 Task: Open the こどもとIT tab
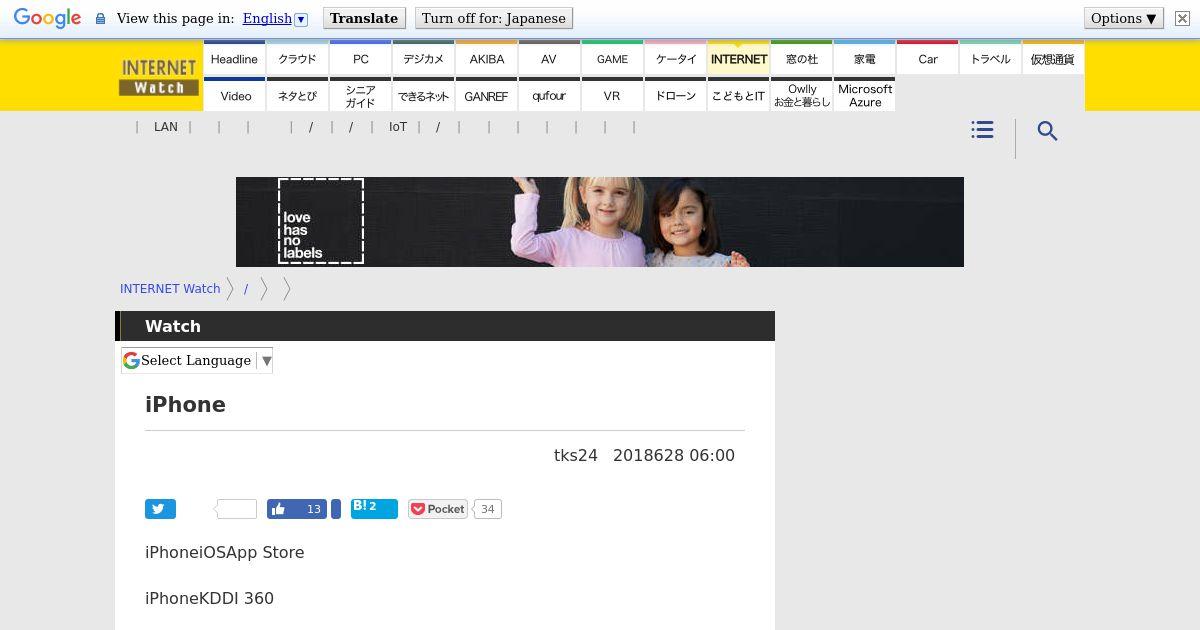click(738, 95)
